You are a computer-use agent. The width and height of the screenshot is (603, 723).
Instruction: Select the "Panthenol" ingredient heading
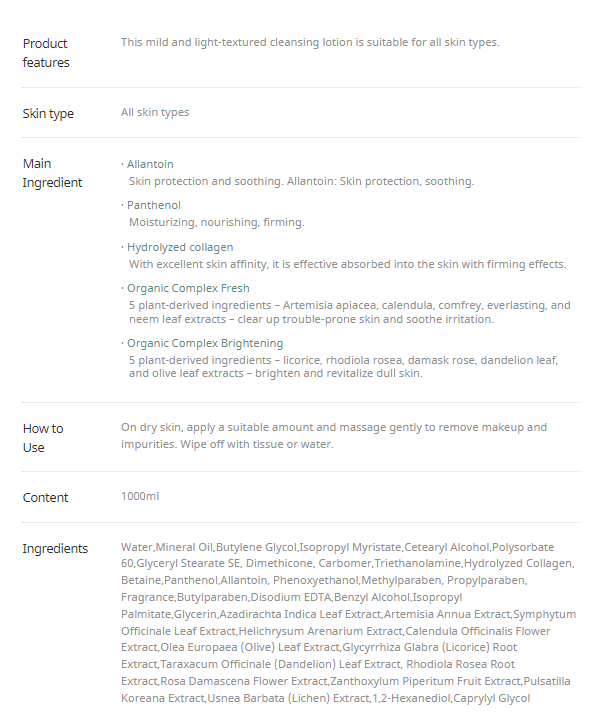(153, 205)
